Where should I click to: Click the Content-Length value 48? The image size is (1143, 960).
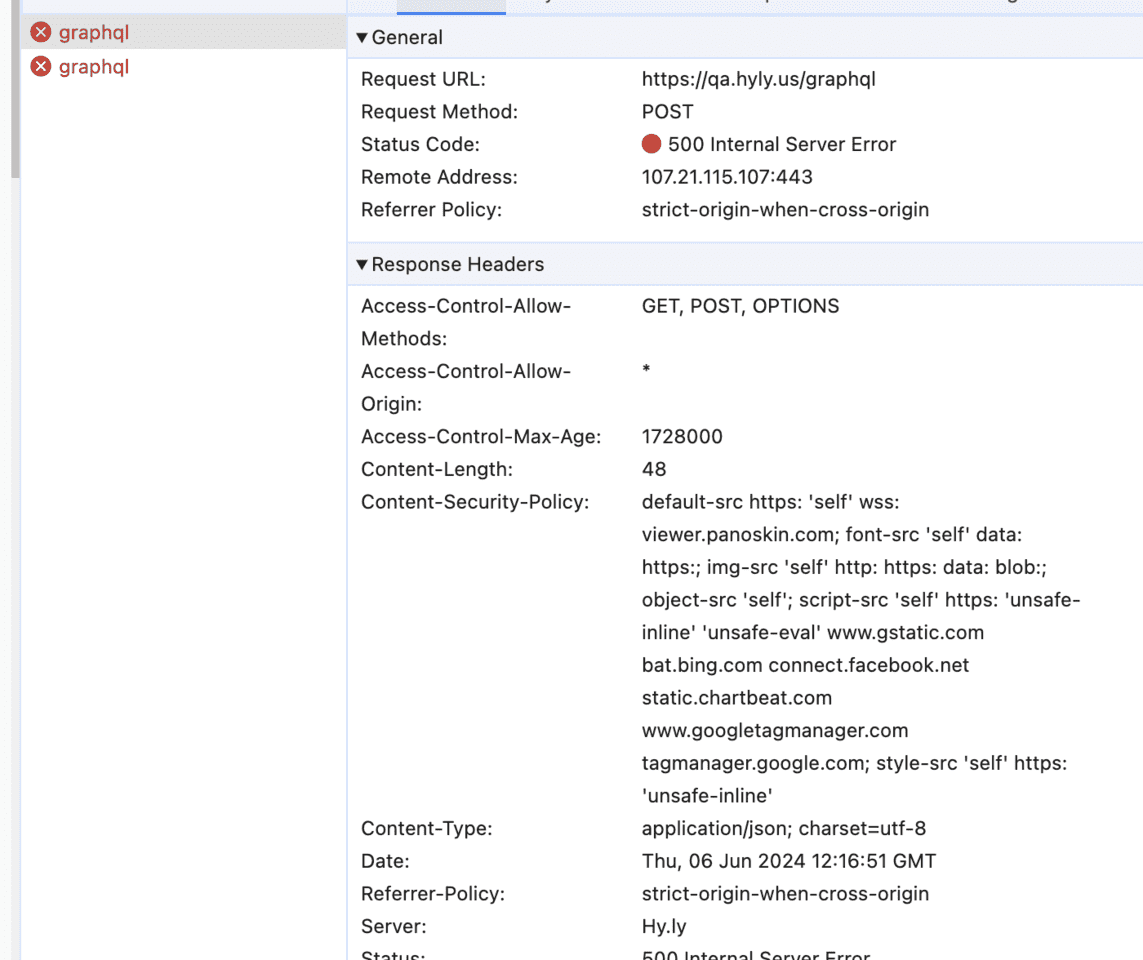pos(654,469)
